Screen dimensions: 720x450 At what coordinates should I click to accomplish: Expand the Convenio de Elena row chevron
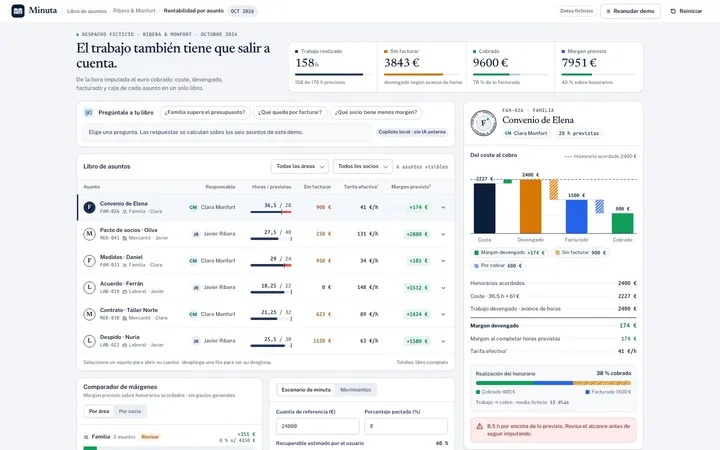(443, 208)
